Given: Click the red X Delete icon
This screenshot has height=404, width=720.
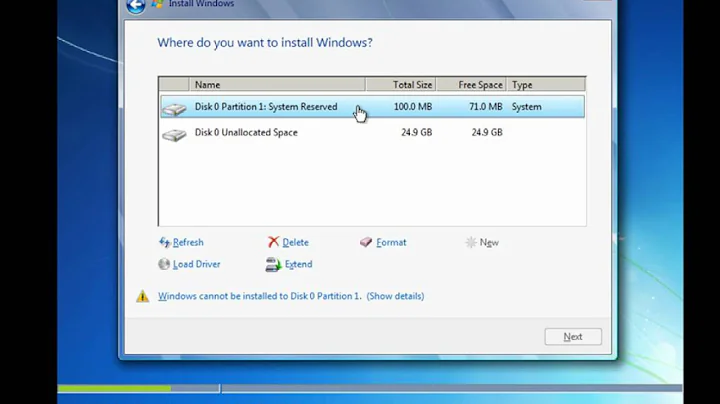Looking at the screenshot, I should tap(273, 242).
